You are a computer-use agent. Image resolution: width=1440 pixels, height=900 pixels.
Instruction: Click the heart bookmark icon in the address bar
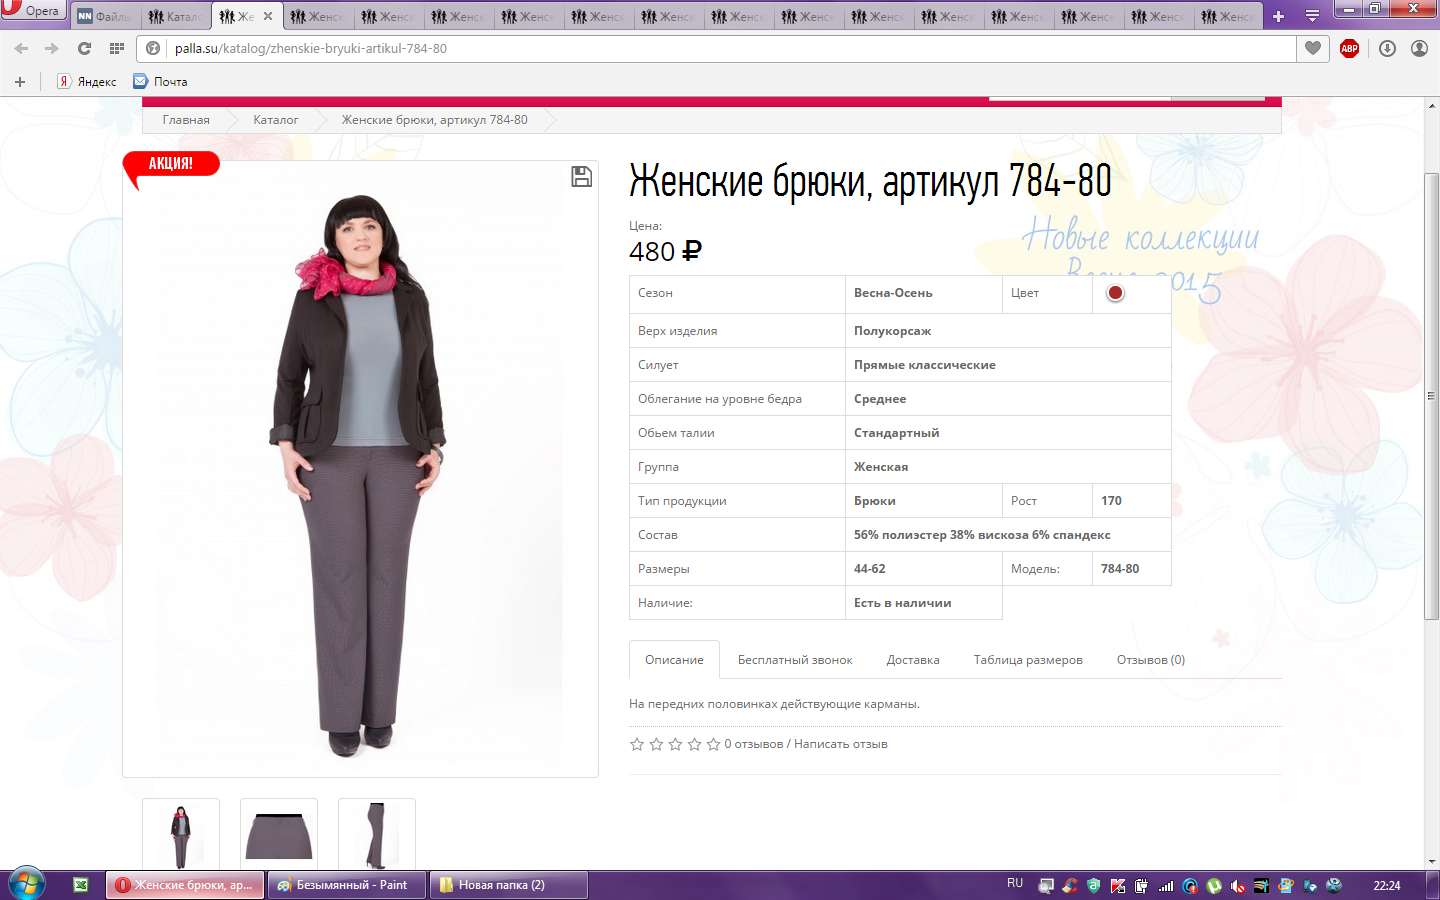[1313, 48]
